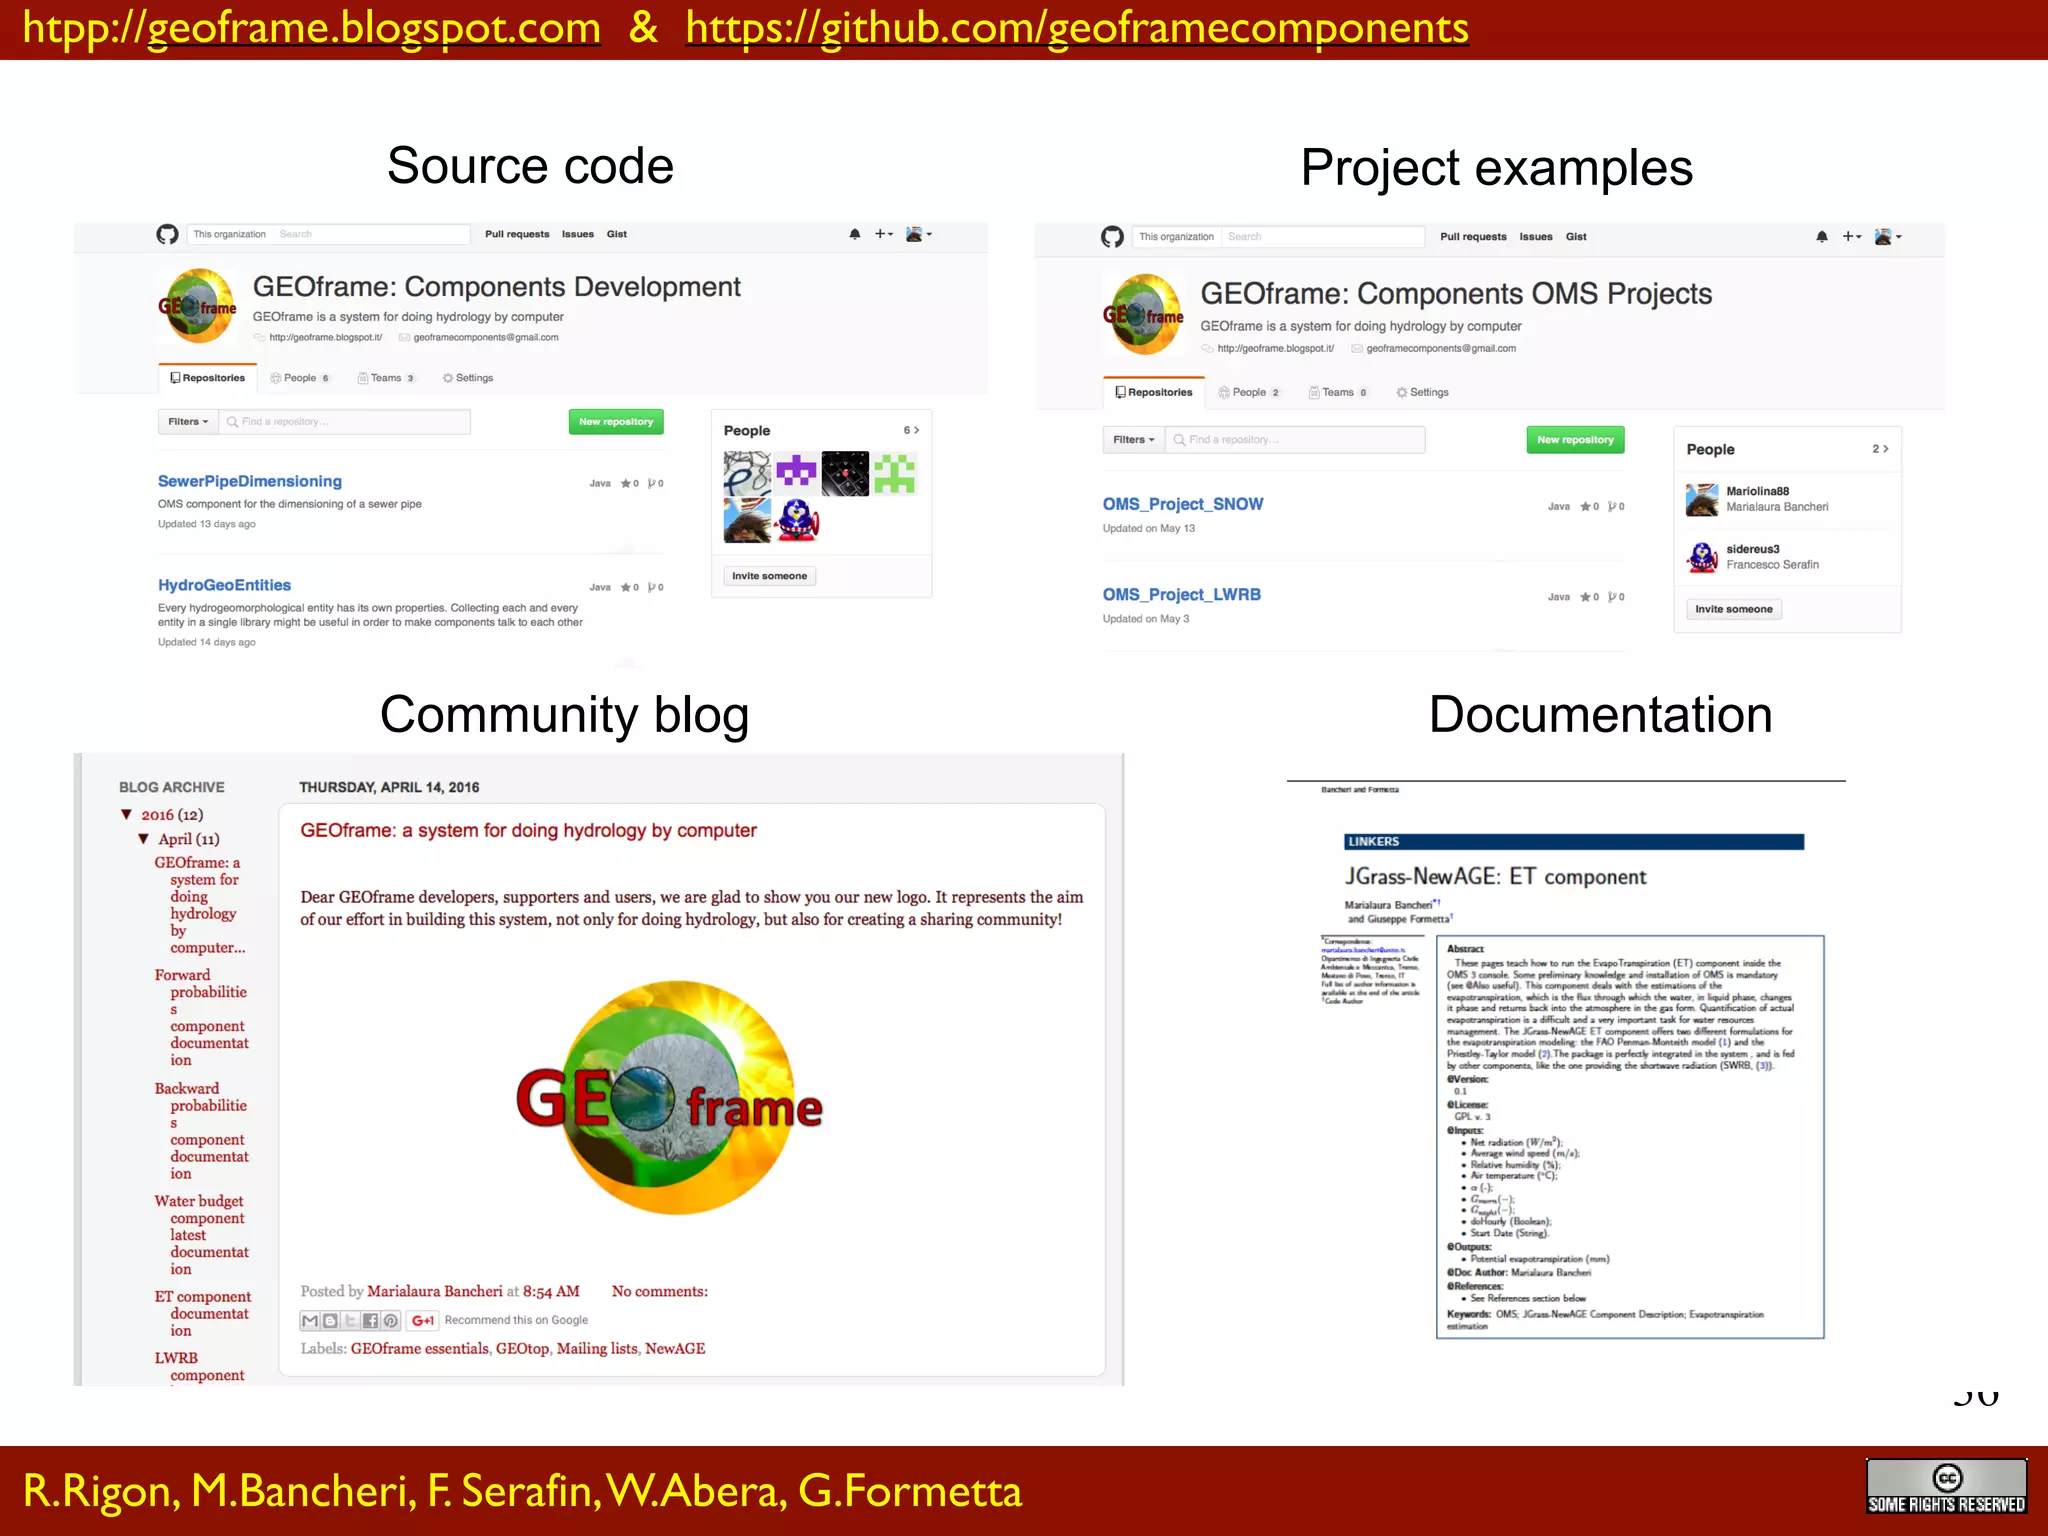Image resolution: width=2048 pixels, height=1536 pixels.
Task: Collapse the 2016 (12) blog archive year
Action: (127, 815)
